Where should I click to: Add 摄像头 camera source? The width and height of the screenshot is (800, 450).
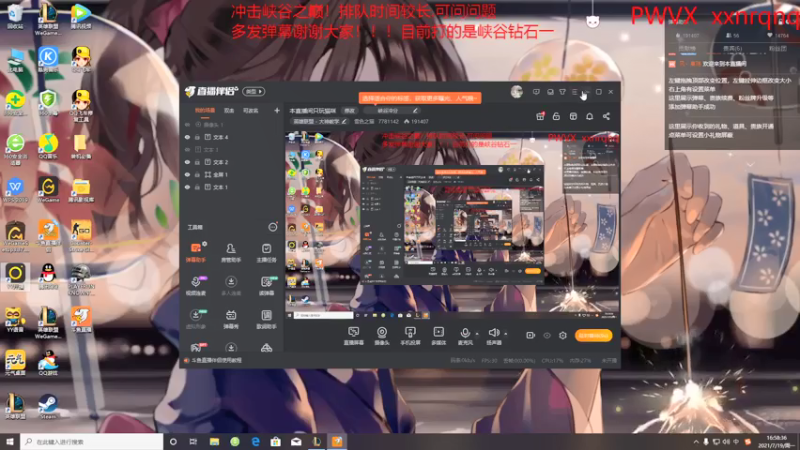pos(382,336)
